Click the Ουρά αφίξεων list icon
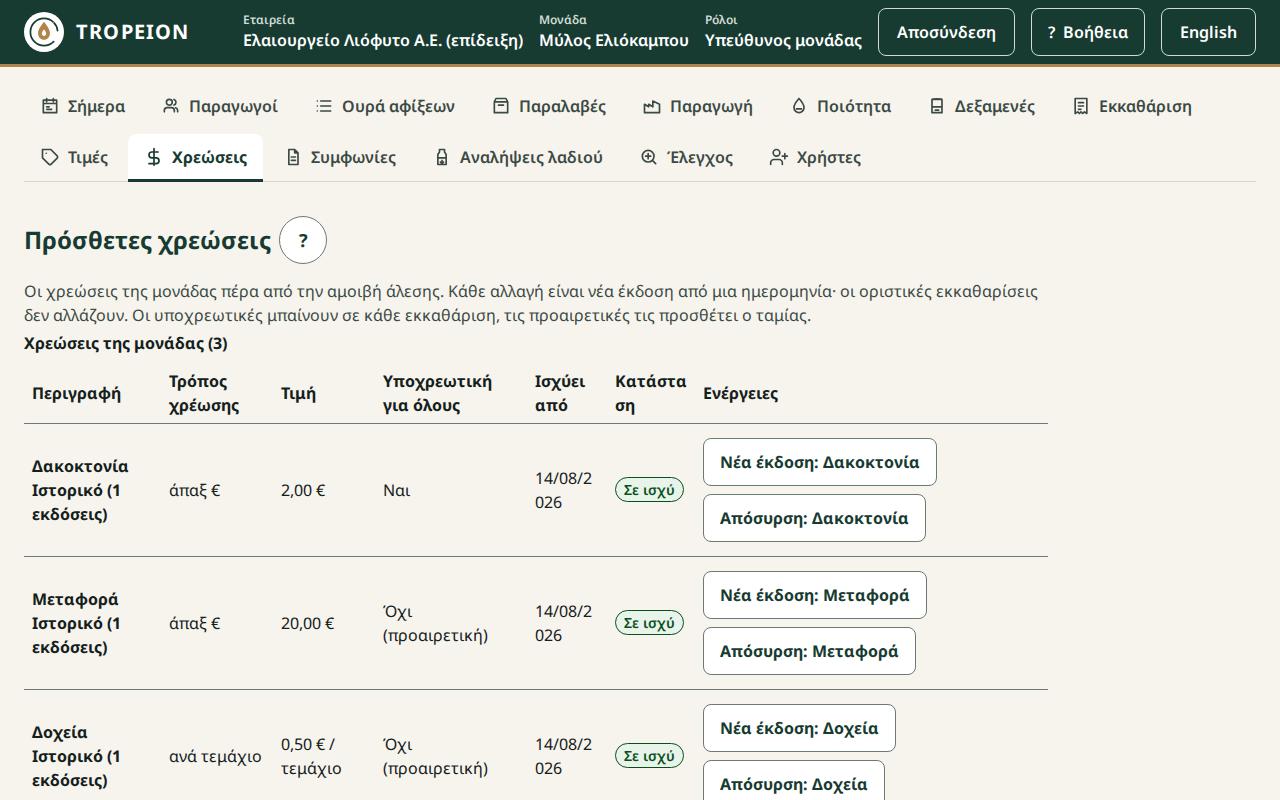The height and width of the screenshot is (800, 1280). pyautogui.click(x=324, y=106)
